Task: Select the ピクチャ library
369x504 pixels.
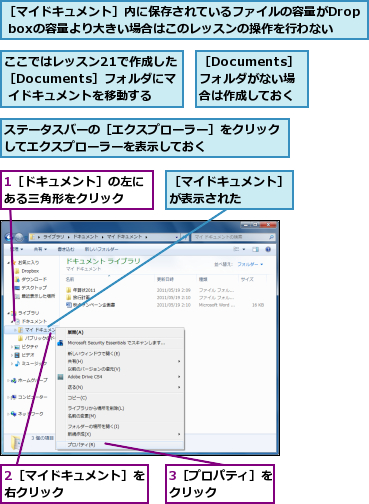Action: pos(26,347)
